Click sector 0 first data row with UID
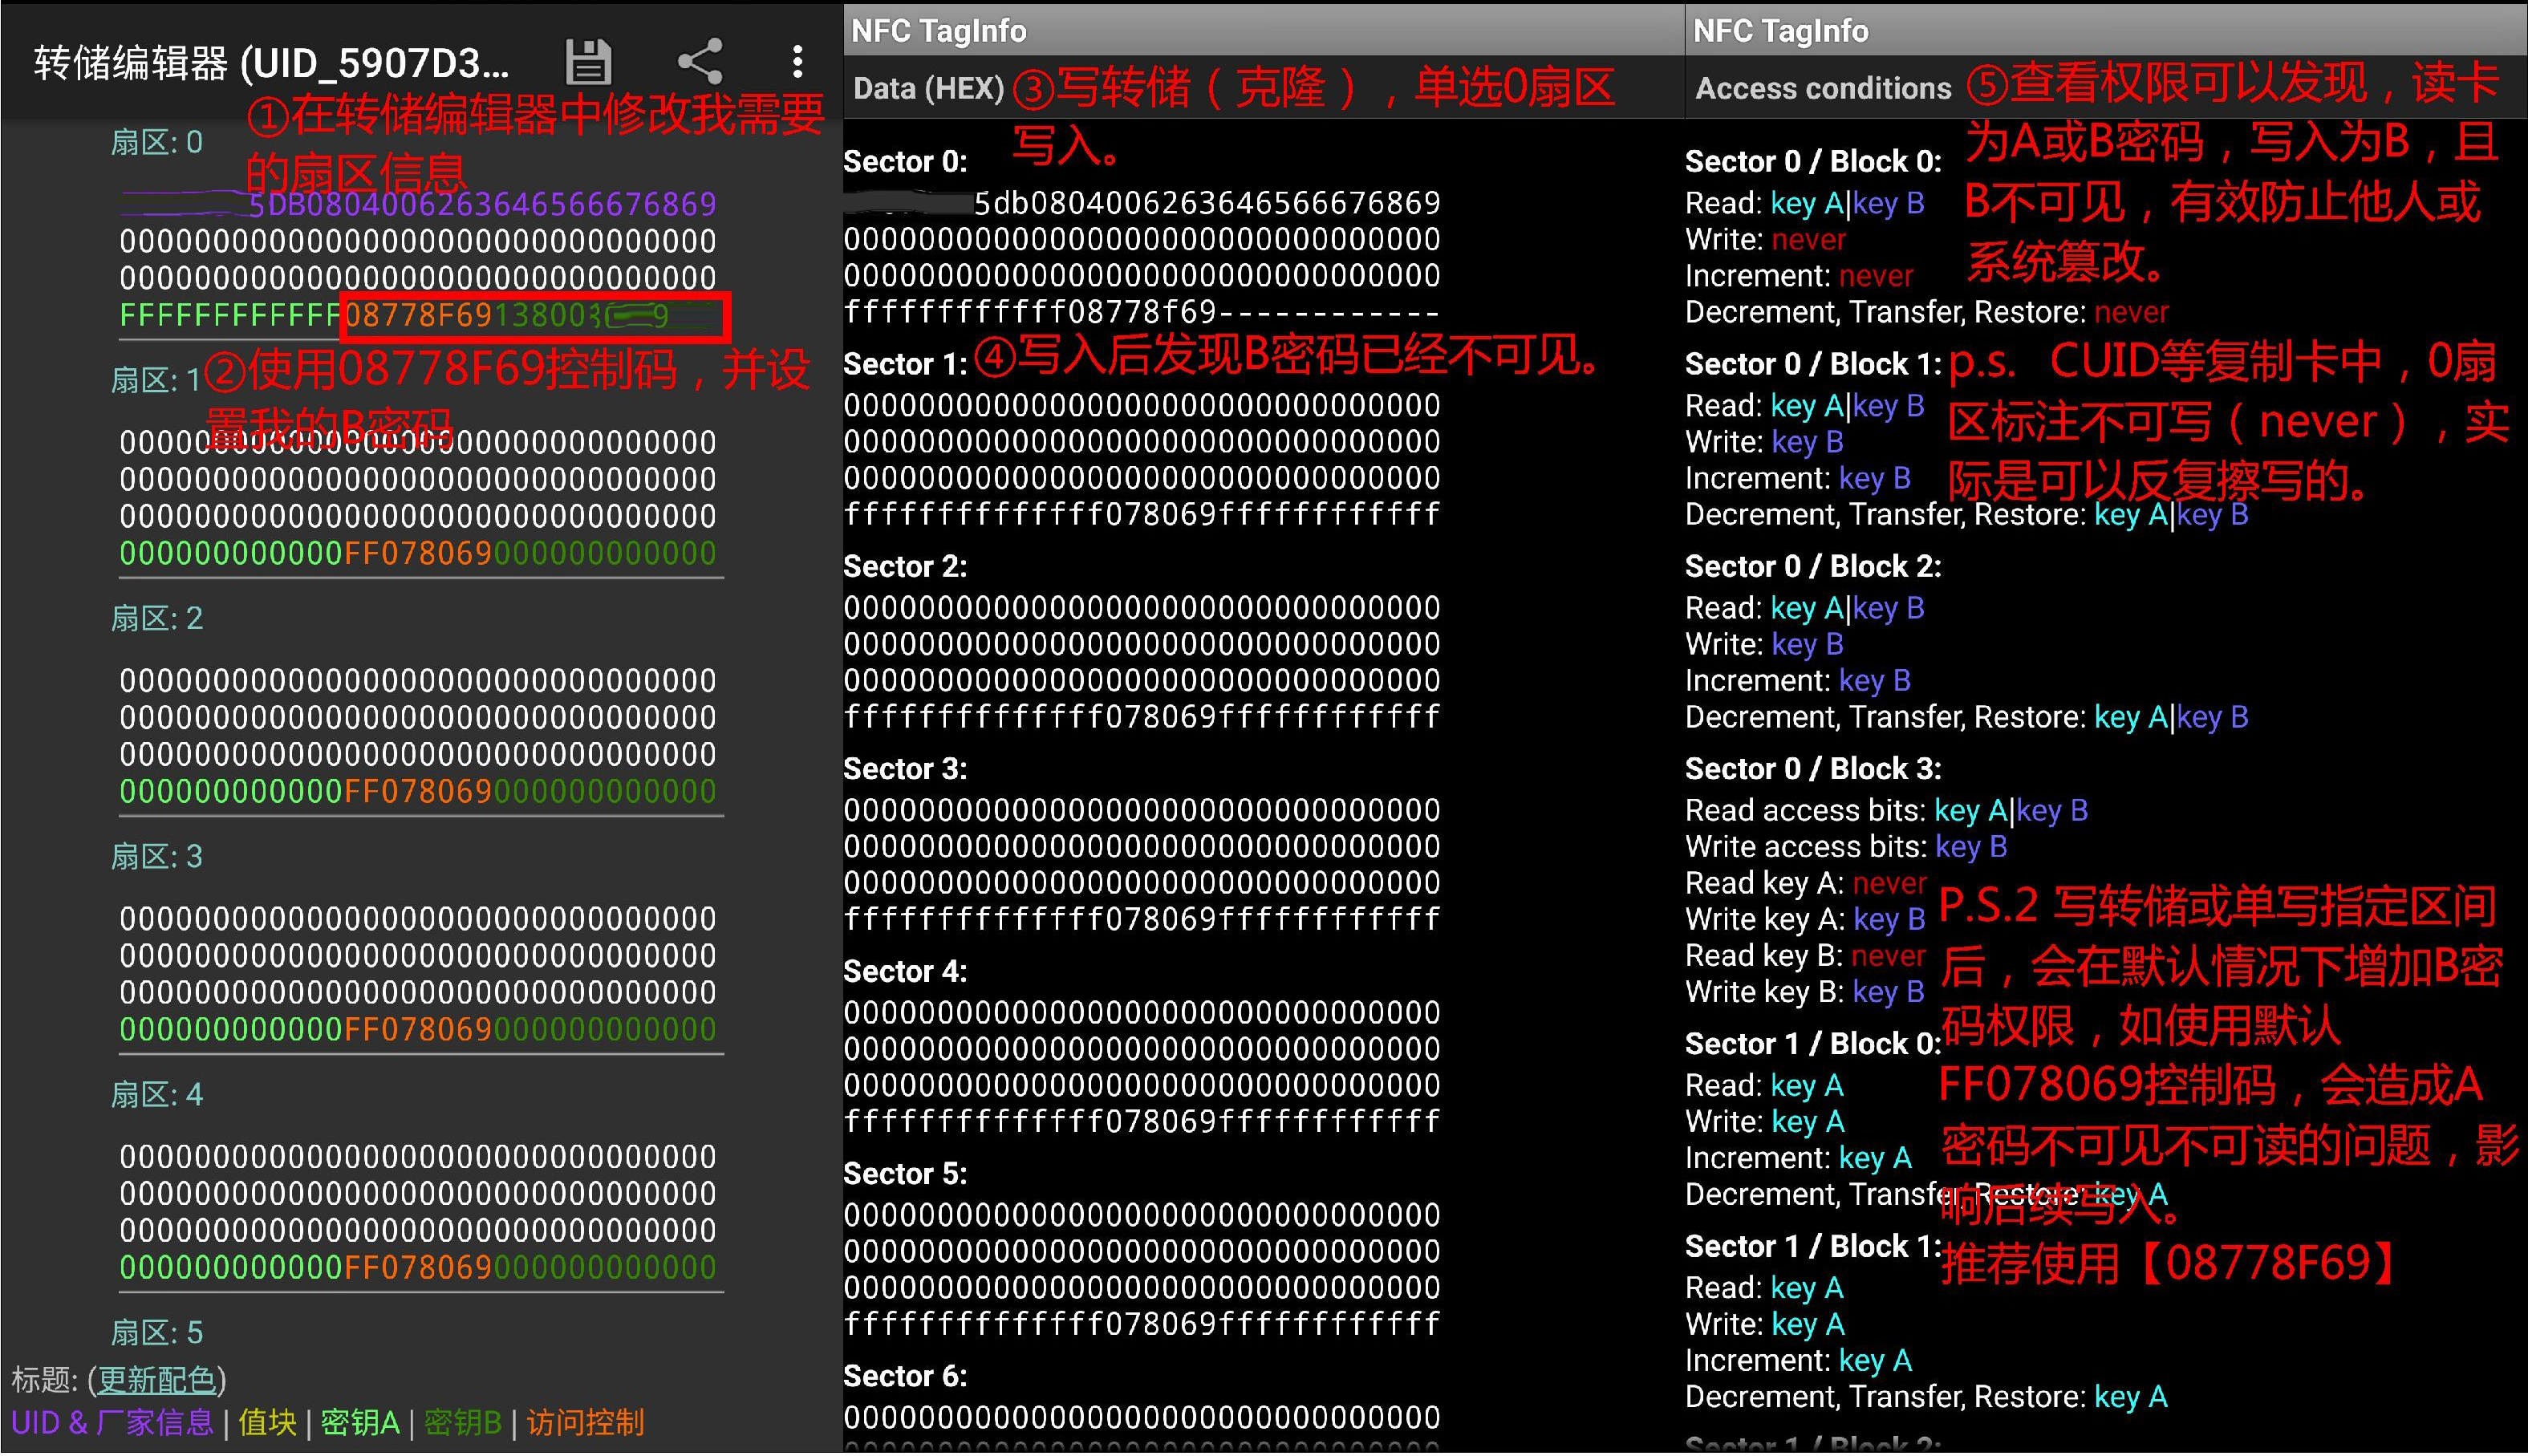The width and height of the screenshot is (2528, 1456). click(x=418, y=205)
